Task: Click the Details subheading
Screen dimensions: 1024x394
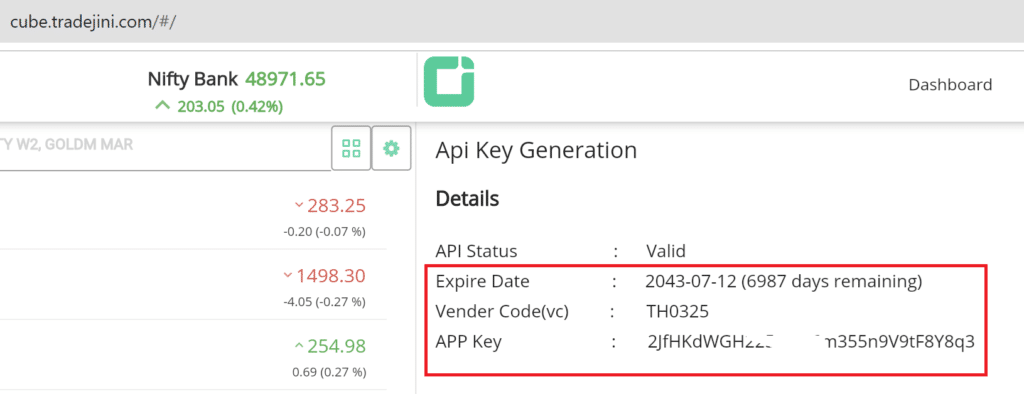Action: [468, 199]
